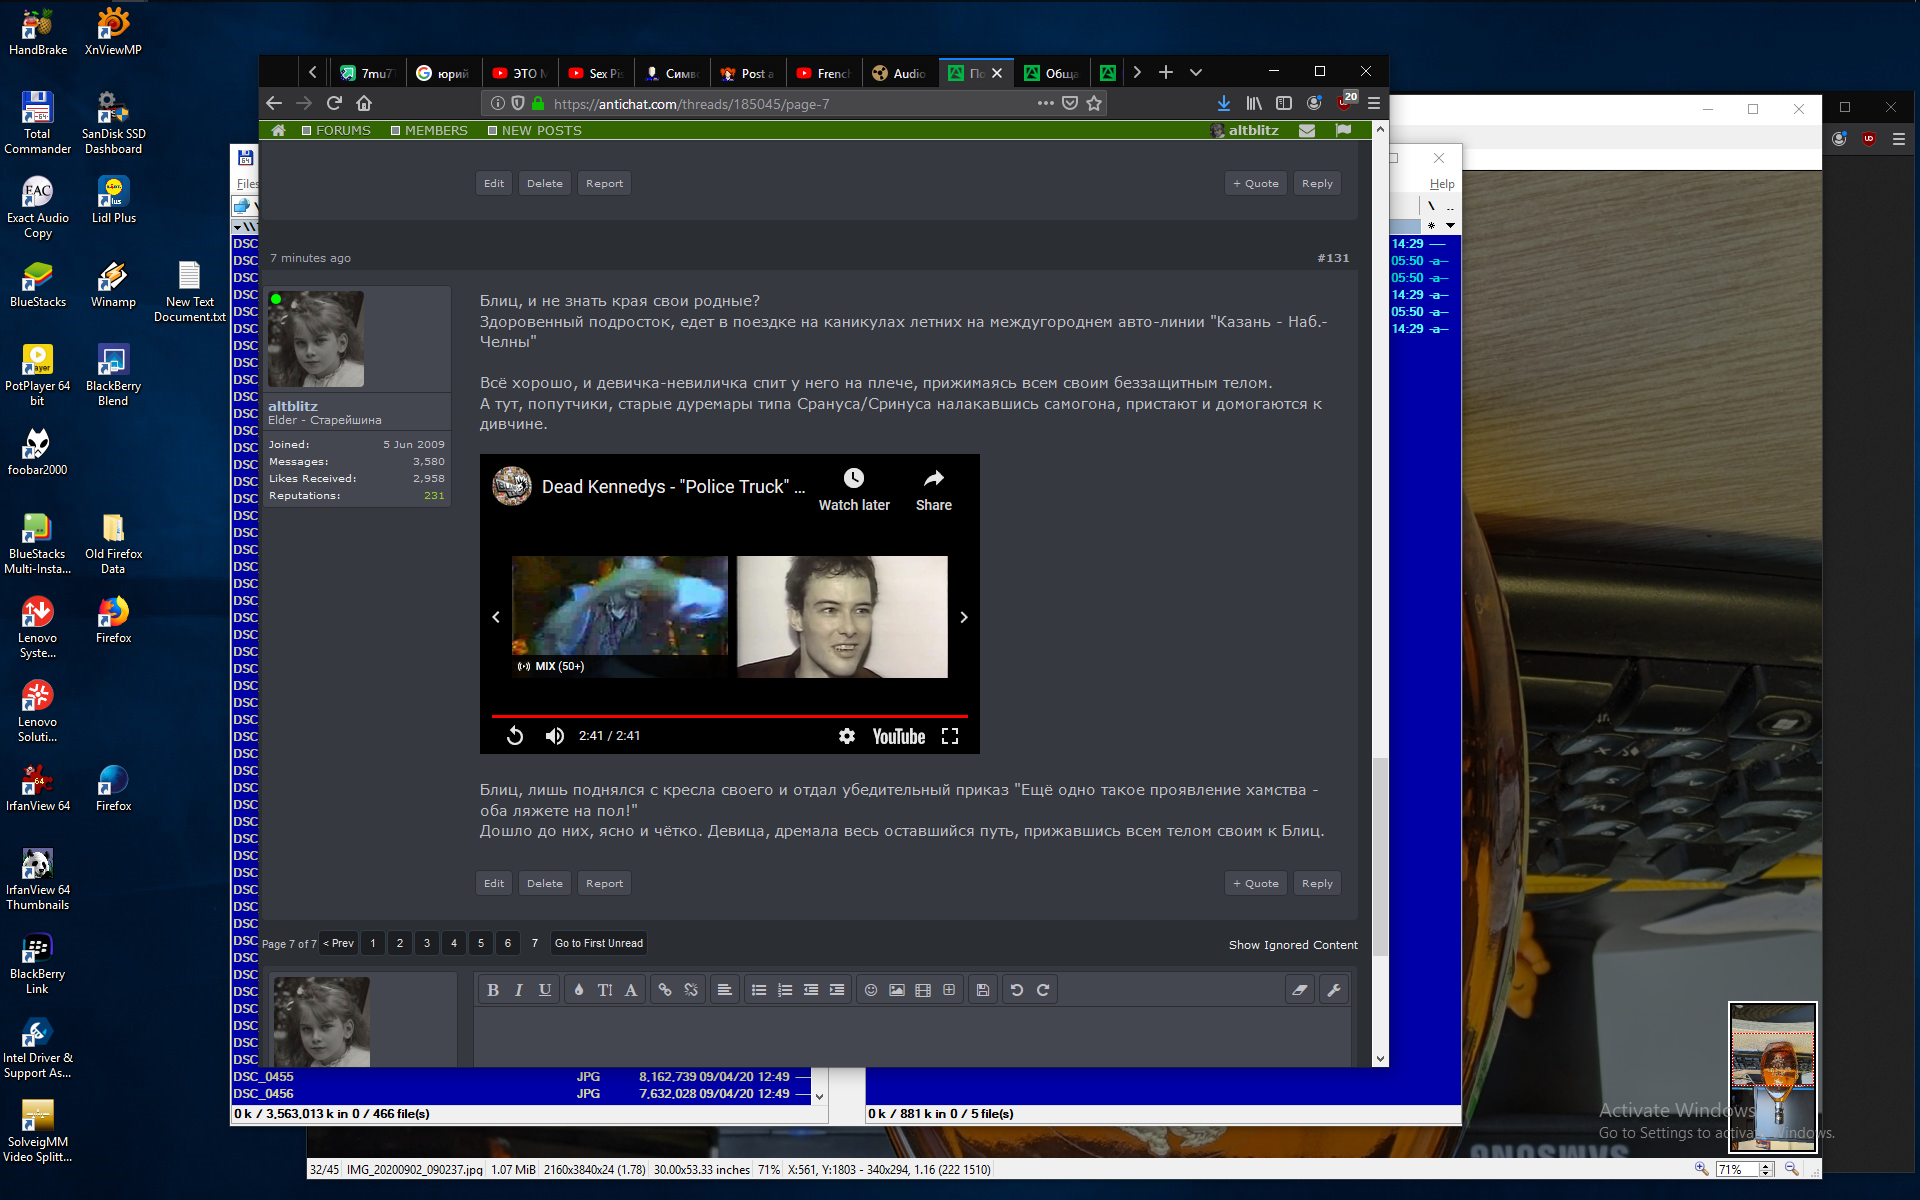Open the Help menu in Total Commander
Viewport: 1920px width, 1200px height.
pos(1442,184)
